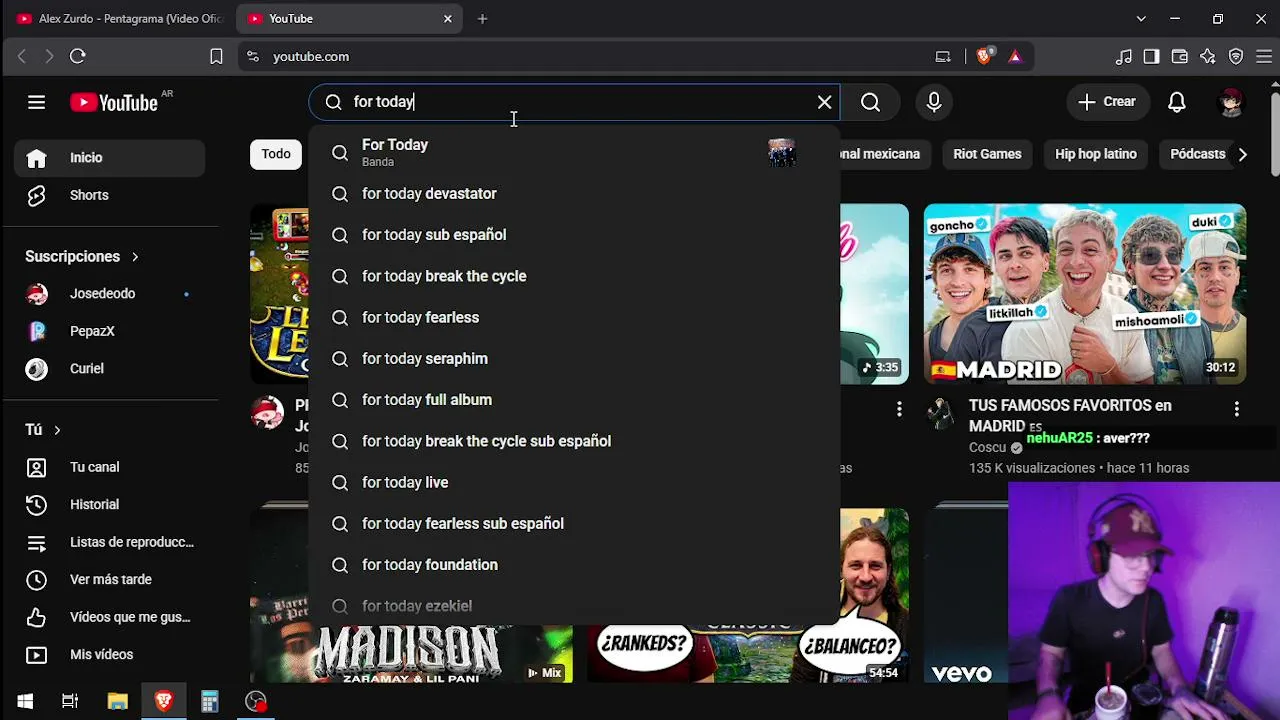The image size is (1280, 720).
Task: Choose suggestion "for today live"
Action: point(574,482)
